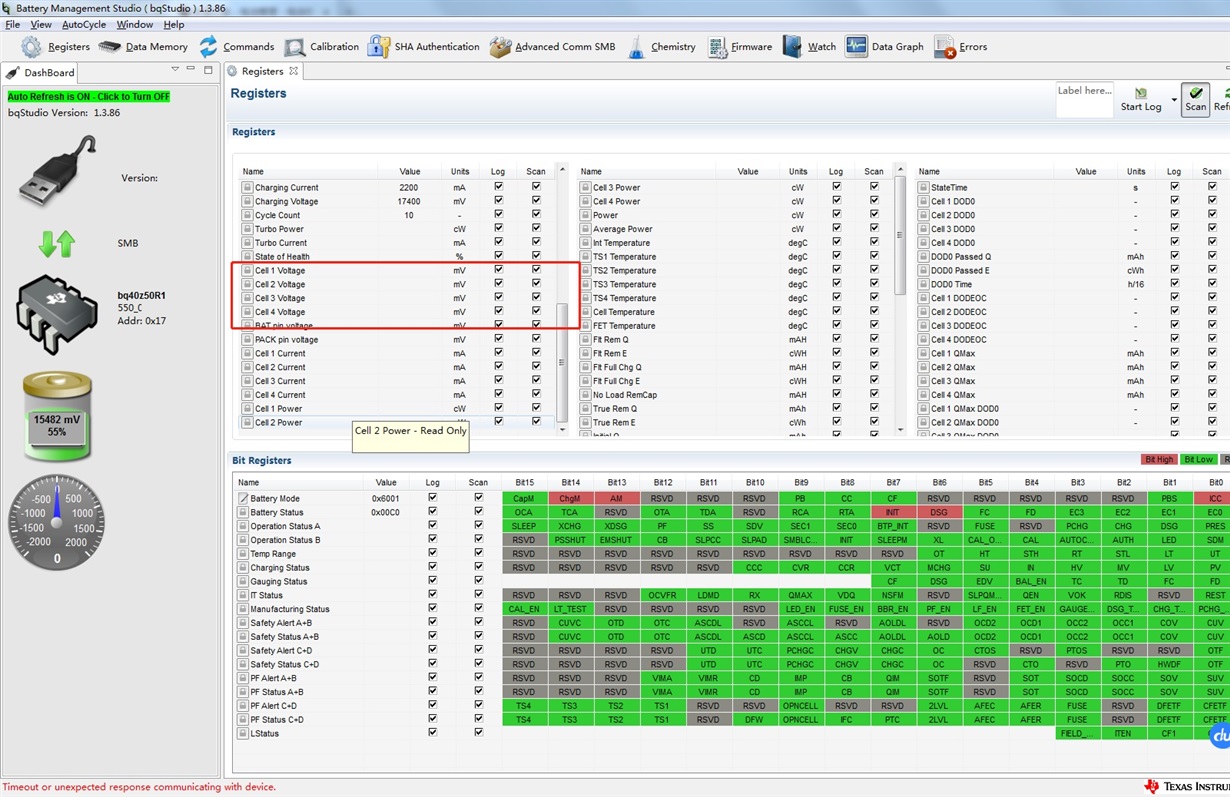Select the TS1 Temperature row
1230x797 pixels.
[737, 256]
